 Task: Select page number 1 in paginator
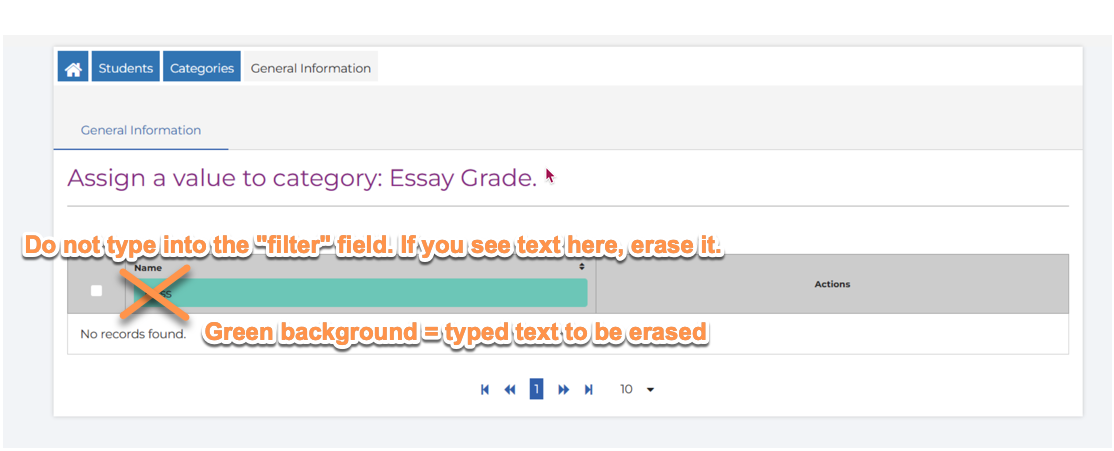tap(536, 389)
